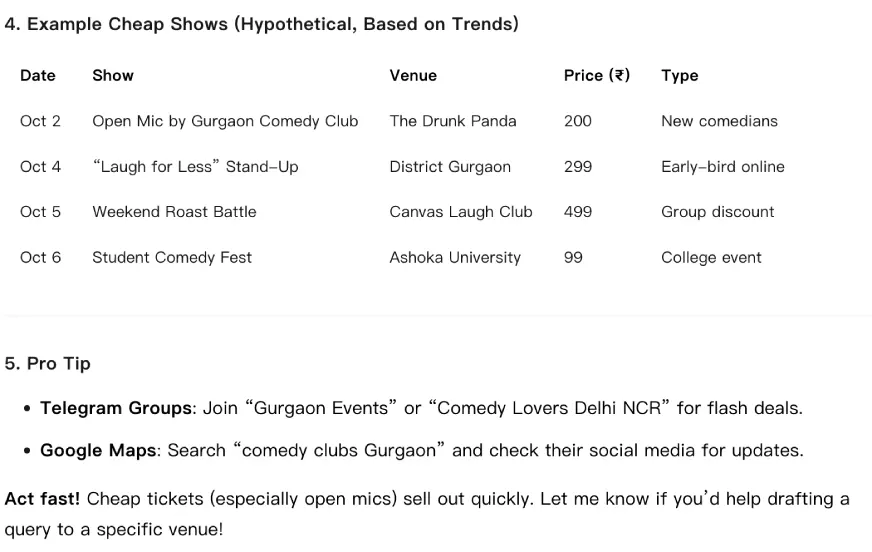Click "Canvas Laugh Club" venue cell
The image size is (872, 552).
[x=461, y=212]
